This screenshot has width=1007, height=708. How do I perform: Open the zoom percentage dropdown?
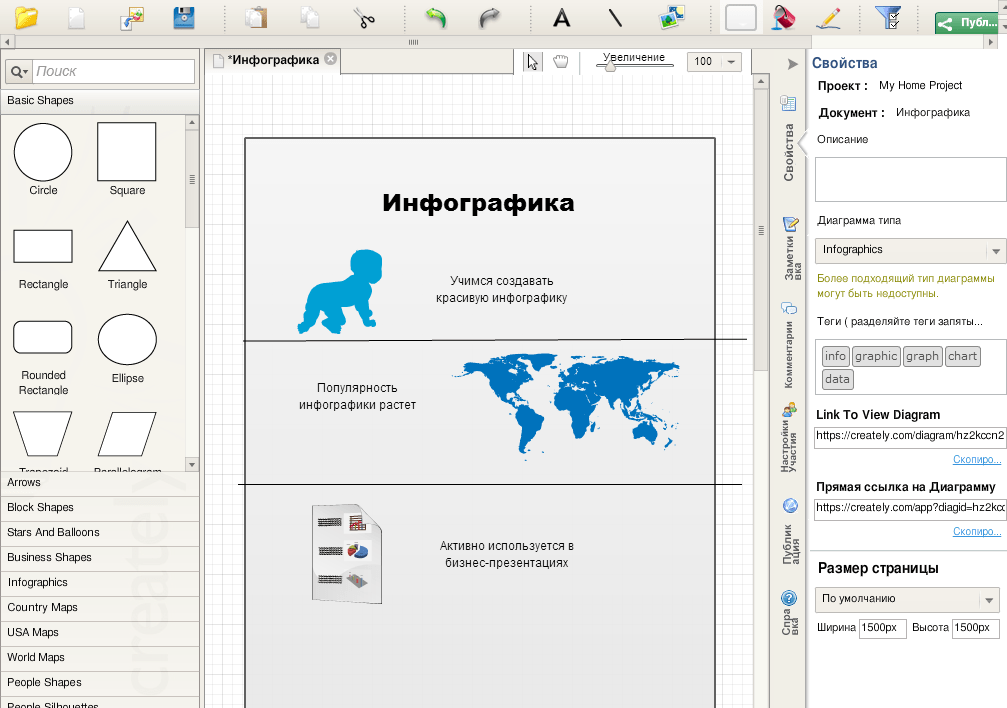[x=733, y=62]
